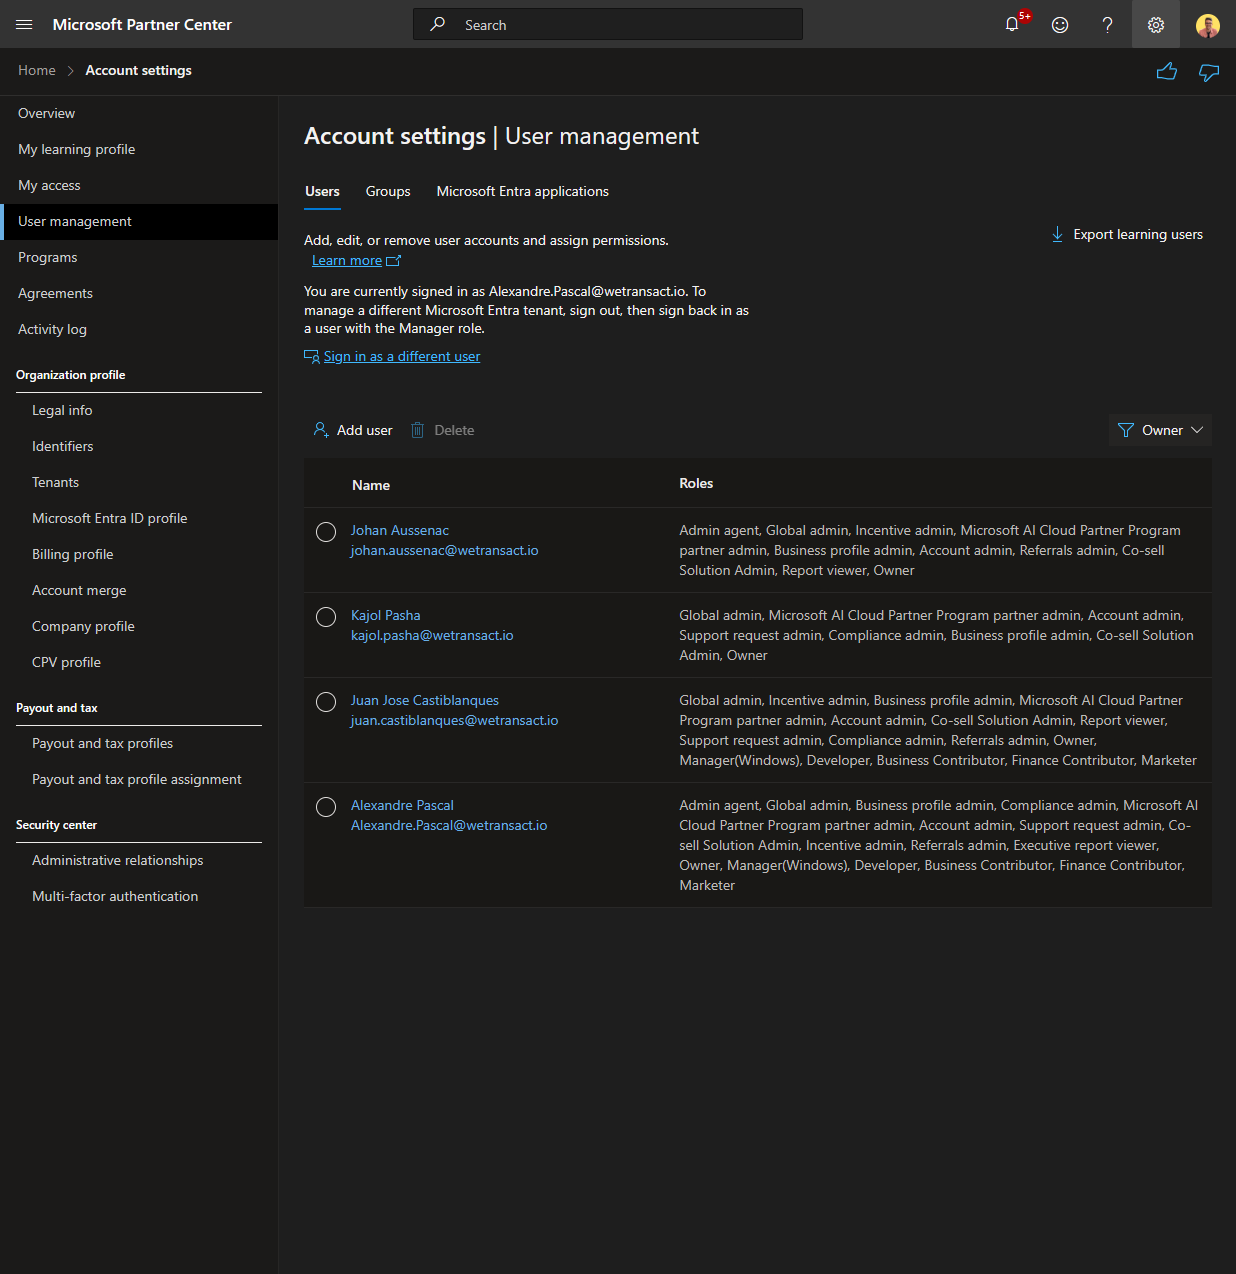
Task: Click the Learn more link
Action: click(x=347, y=260)
